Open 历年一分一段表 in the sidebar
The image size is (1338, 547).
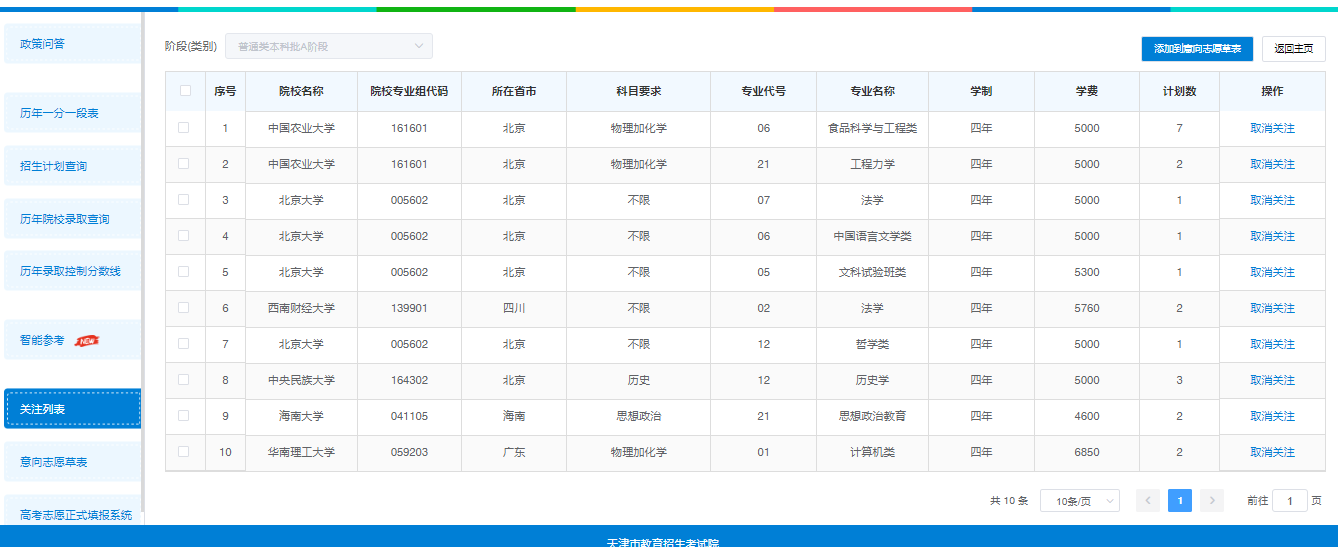click(72, 113)
